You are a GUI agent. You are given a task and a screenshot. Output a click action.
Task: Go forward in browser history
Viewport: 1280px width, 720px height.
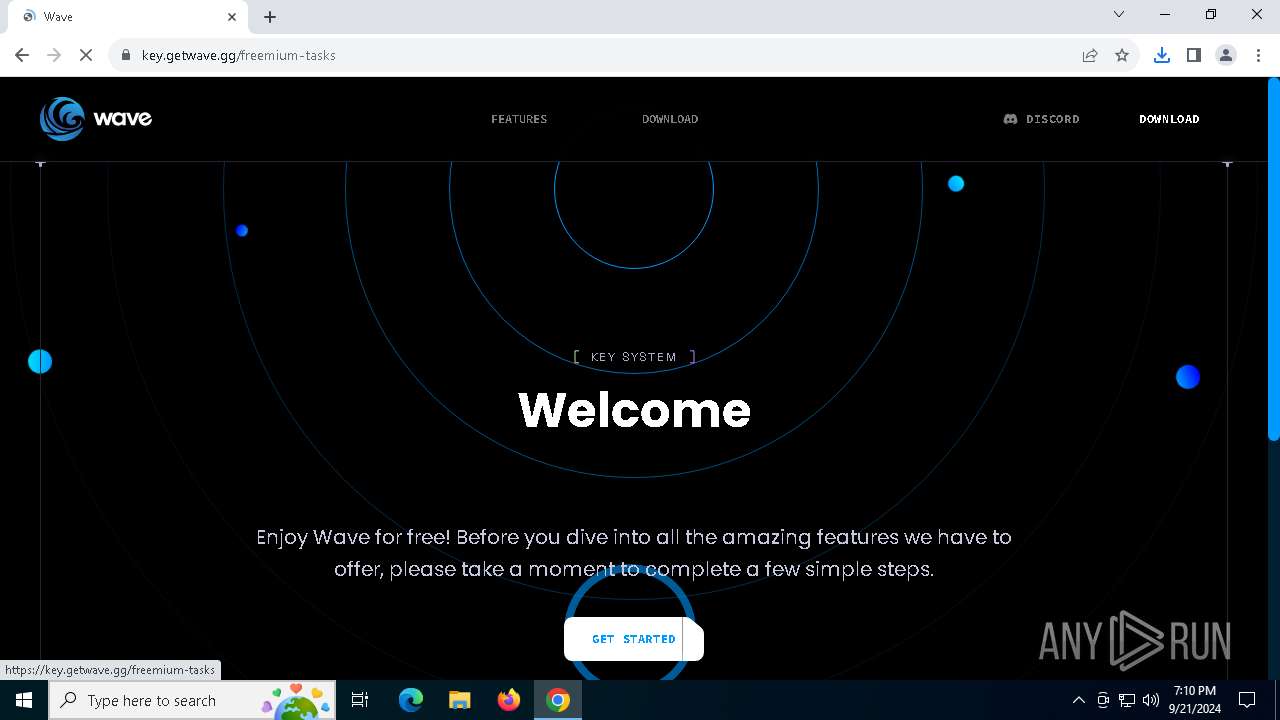[x=54, y=55]
